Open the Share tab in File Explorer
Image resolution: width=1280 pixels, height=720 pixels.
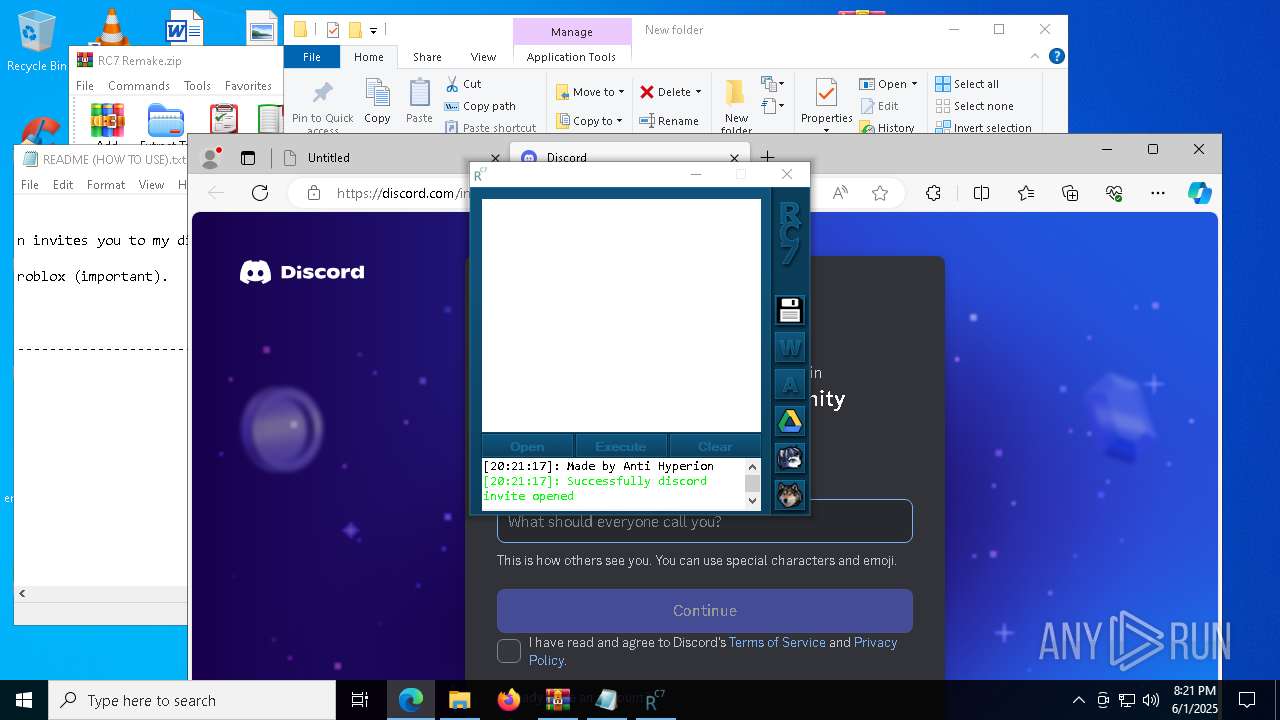[x=427, y=57]
